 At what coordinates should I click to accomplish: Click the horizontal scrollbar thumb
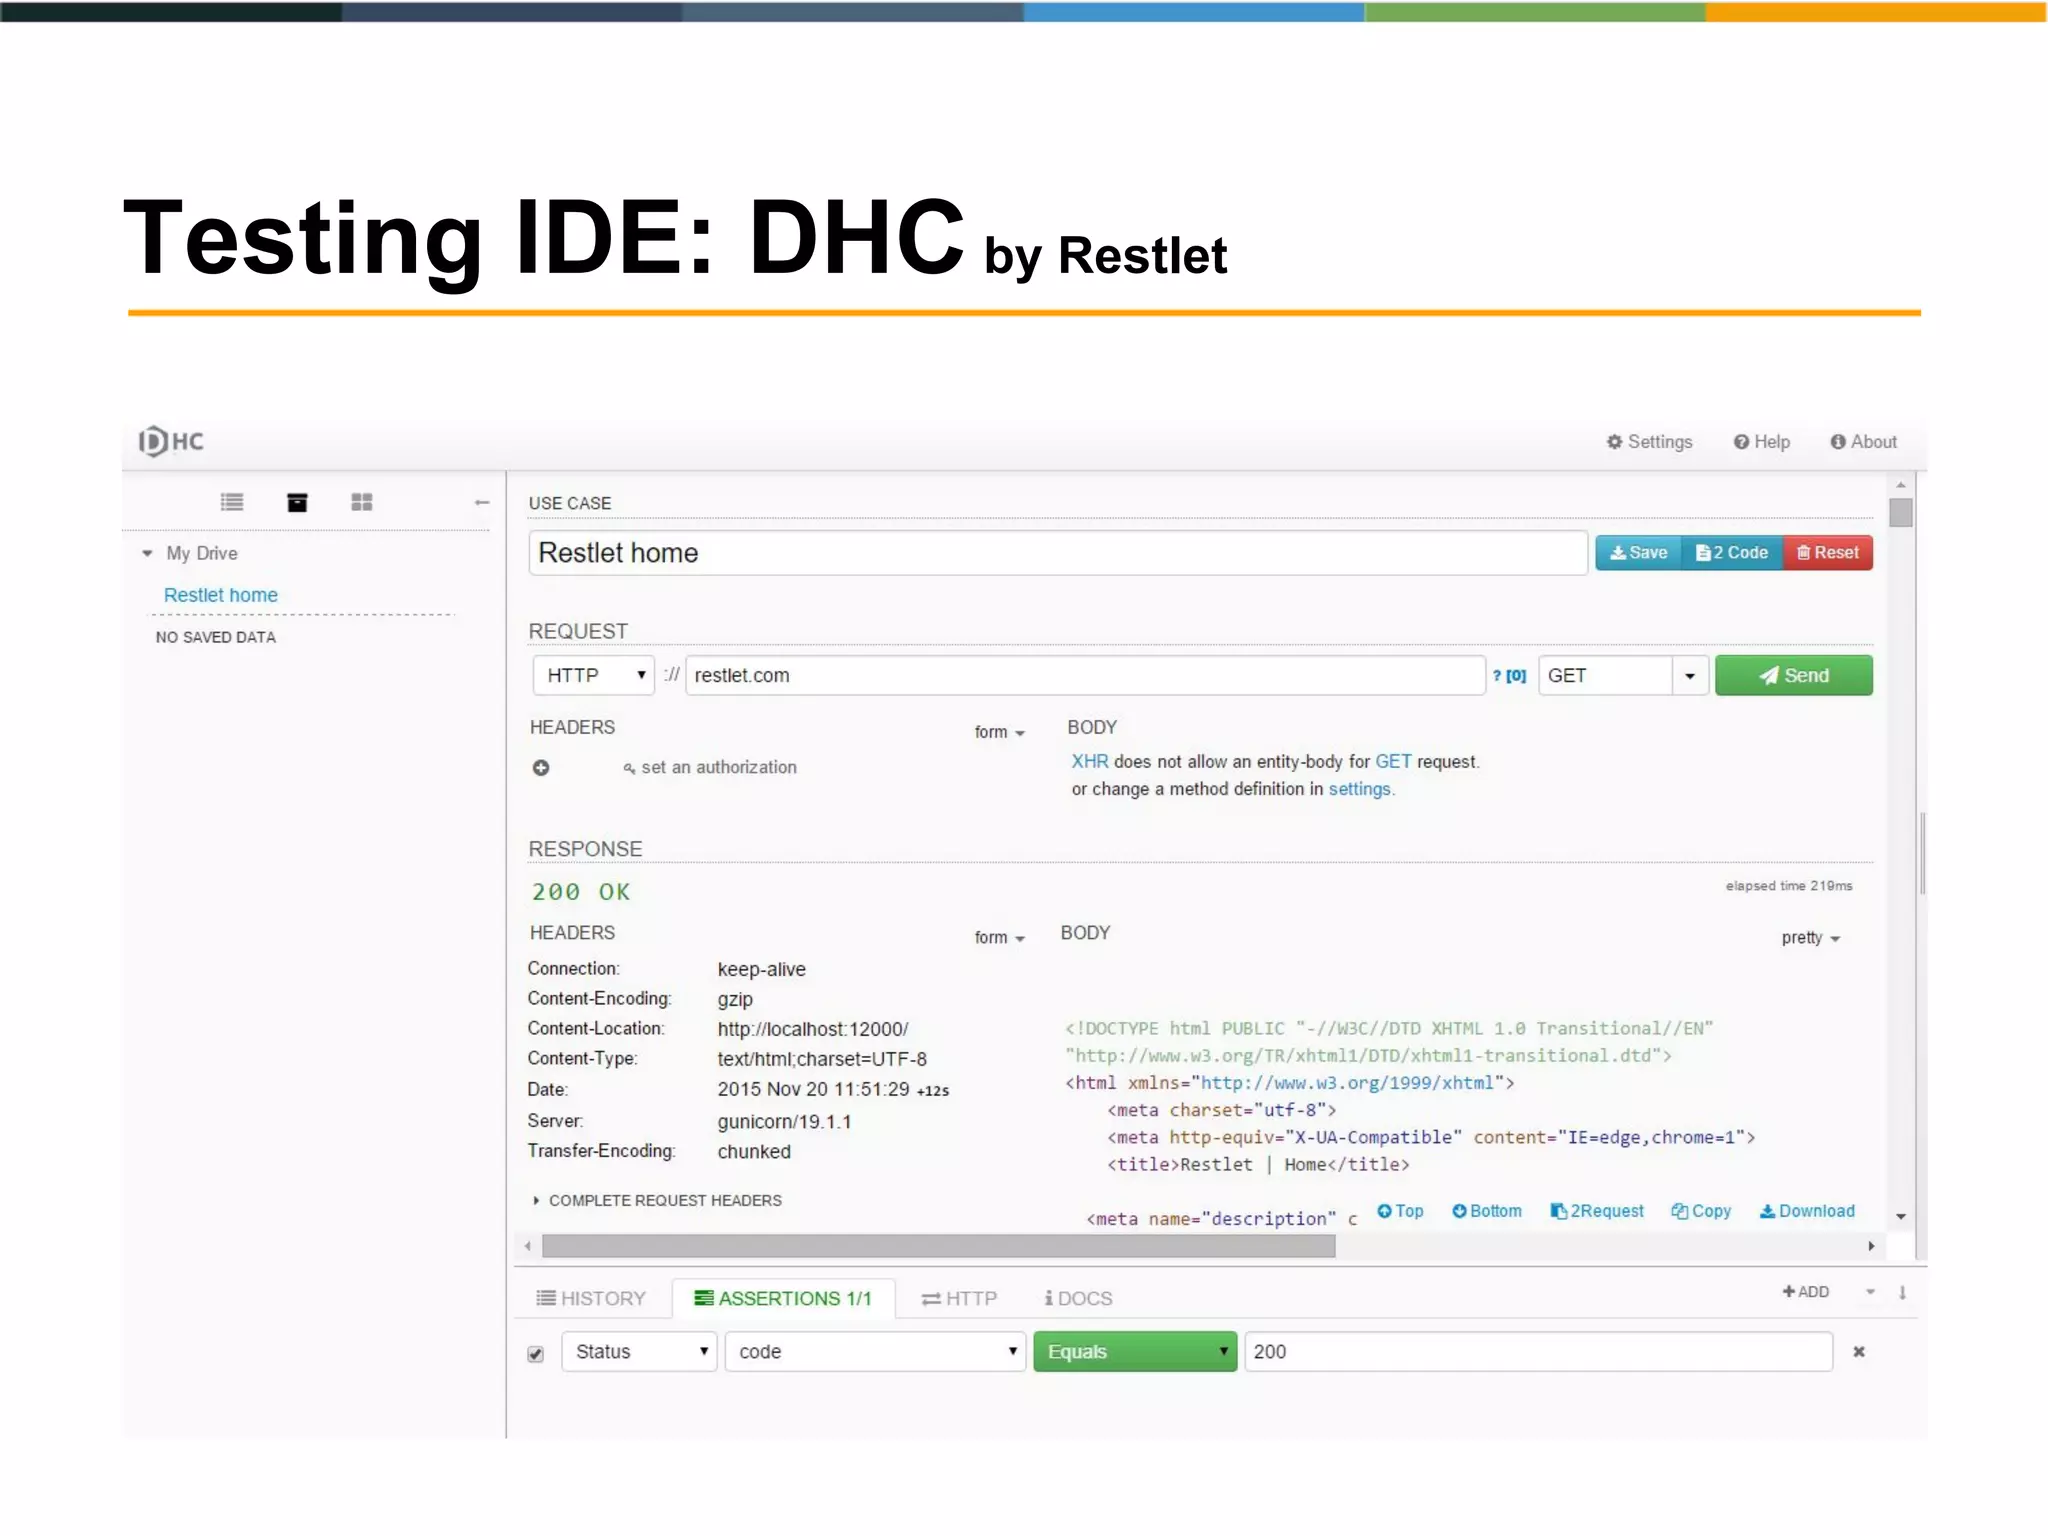pos(938,1246)
